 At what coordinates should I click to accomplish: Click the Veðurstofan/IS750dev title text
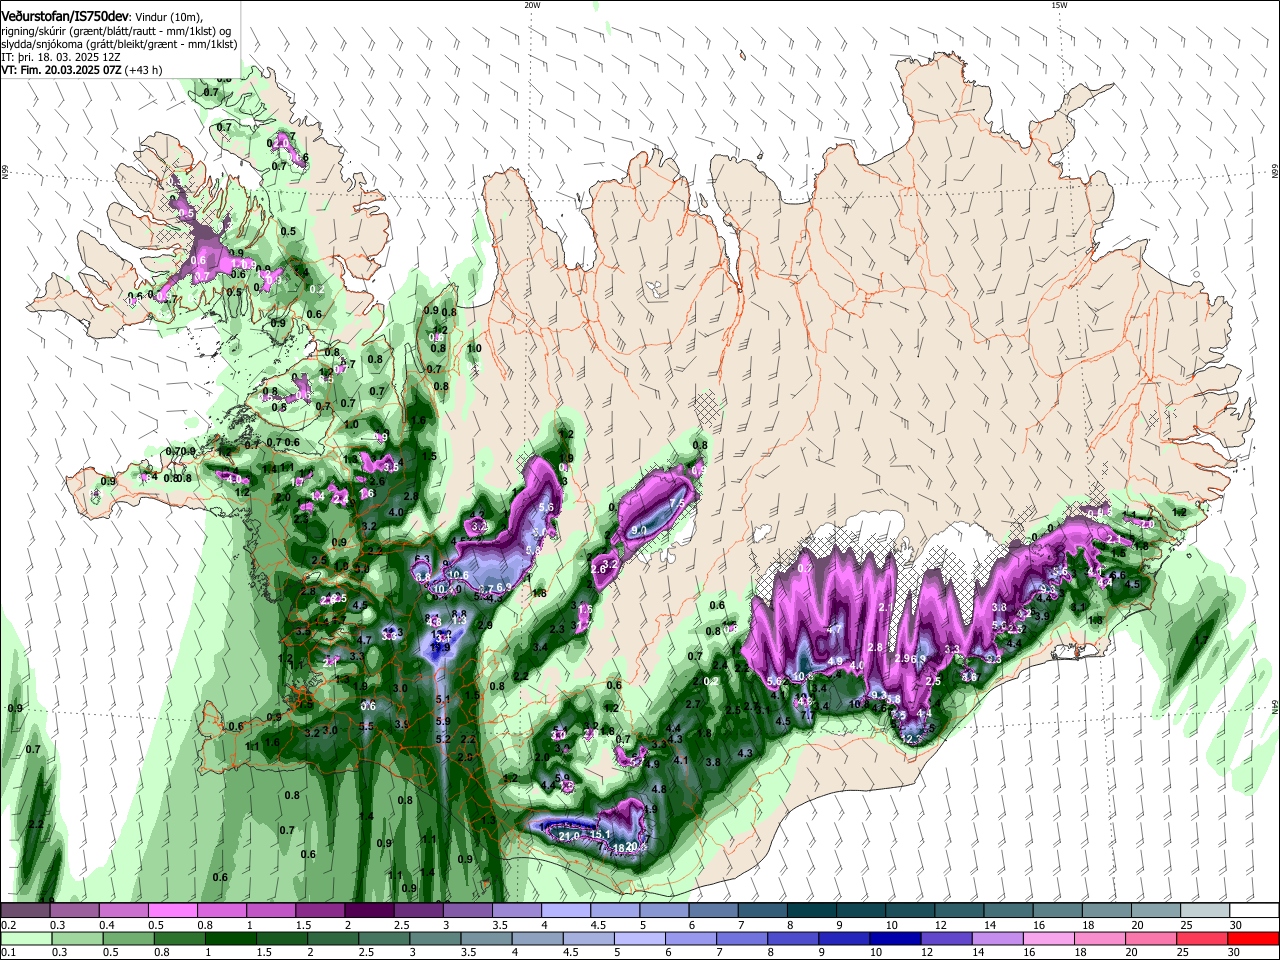click(x=65, y=15)
